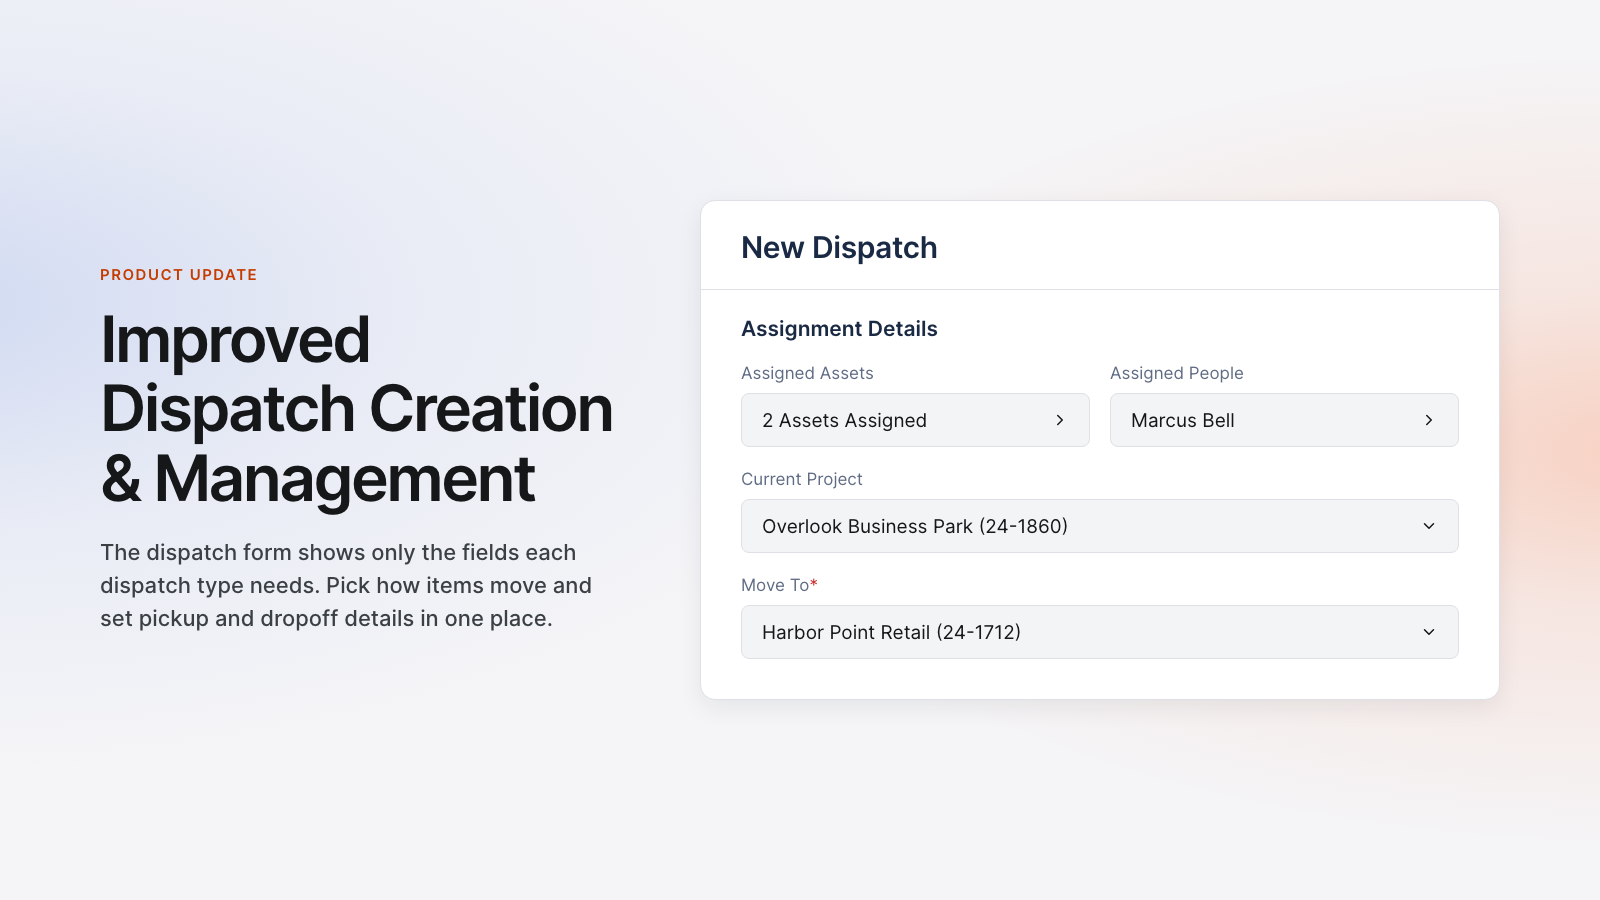The width and height of the screenshot is (1600, 900).
Task: Click the dispatch form description paragraph
Action: [x=346, y=585]
